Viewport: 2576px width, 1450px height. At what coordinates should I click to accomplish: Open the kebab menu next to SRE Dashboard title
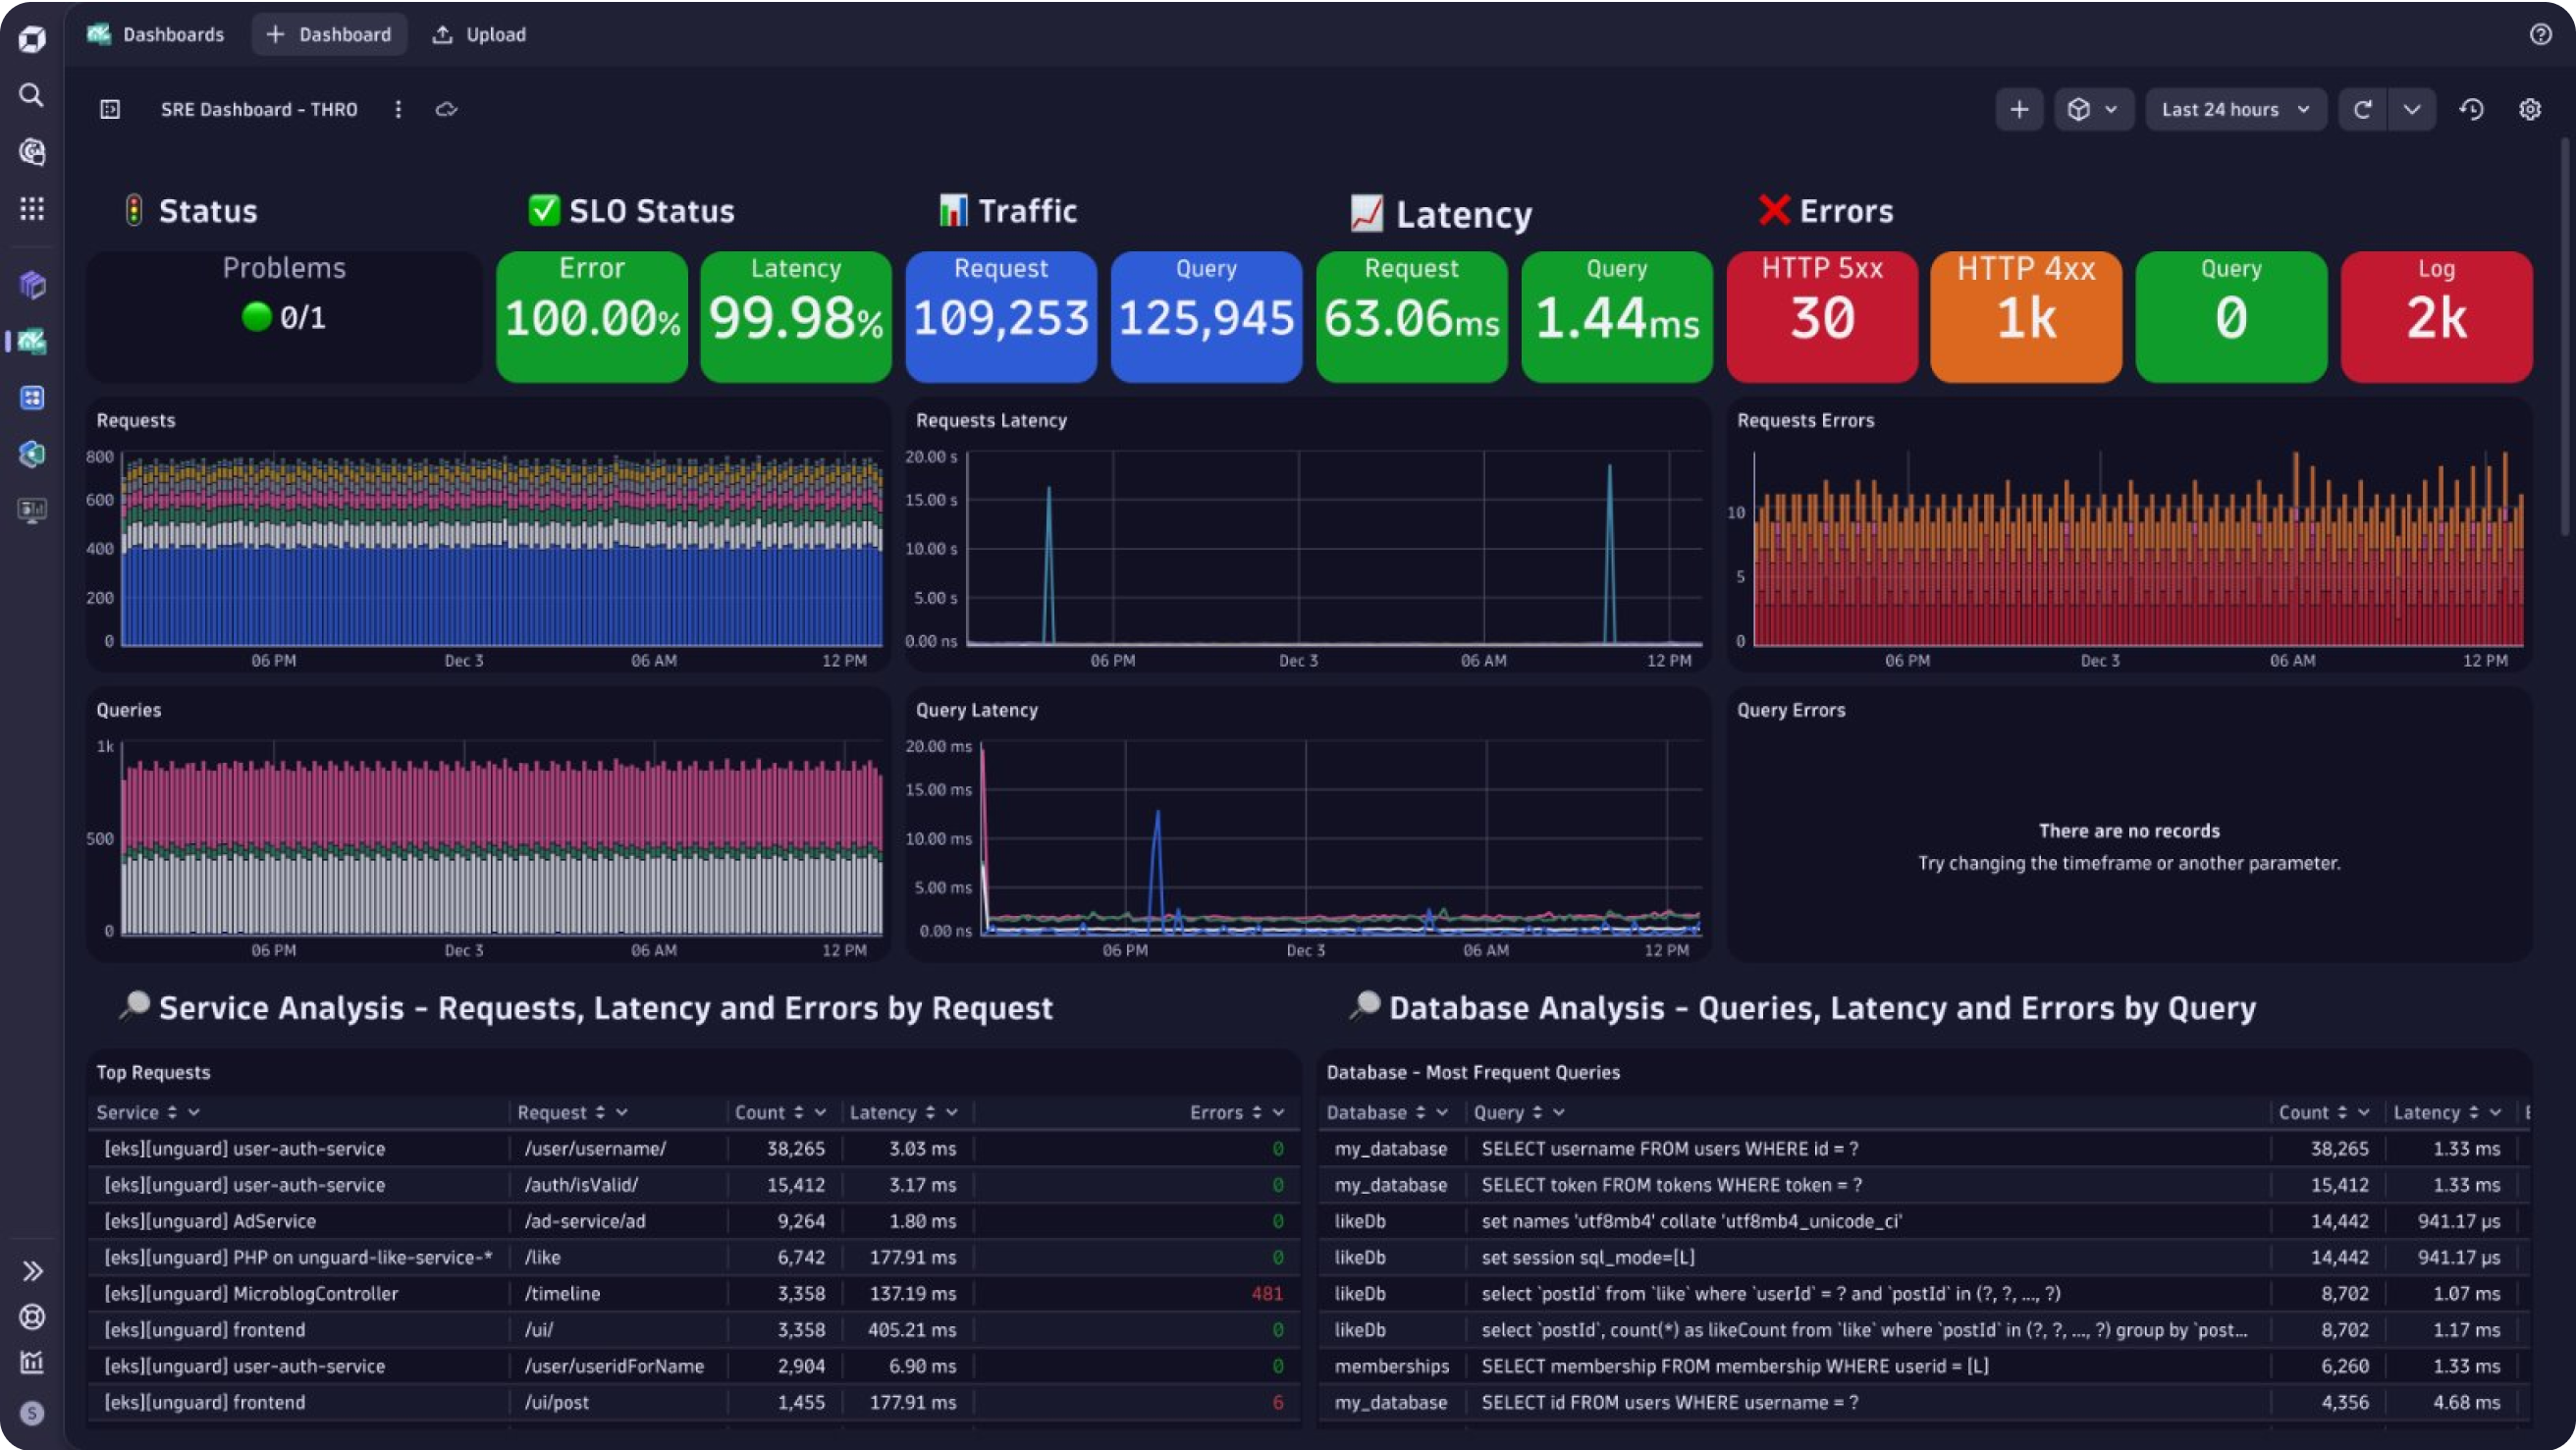[x=399, y=109]
